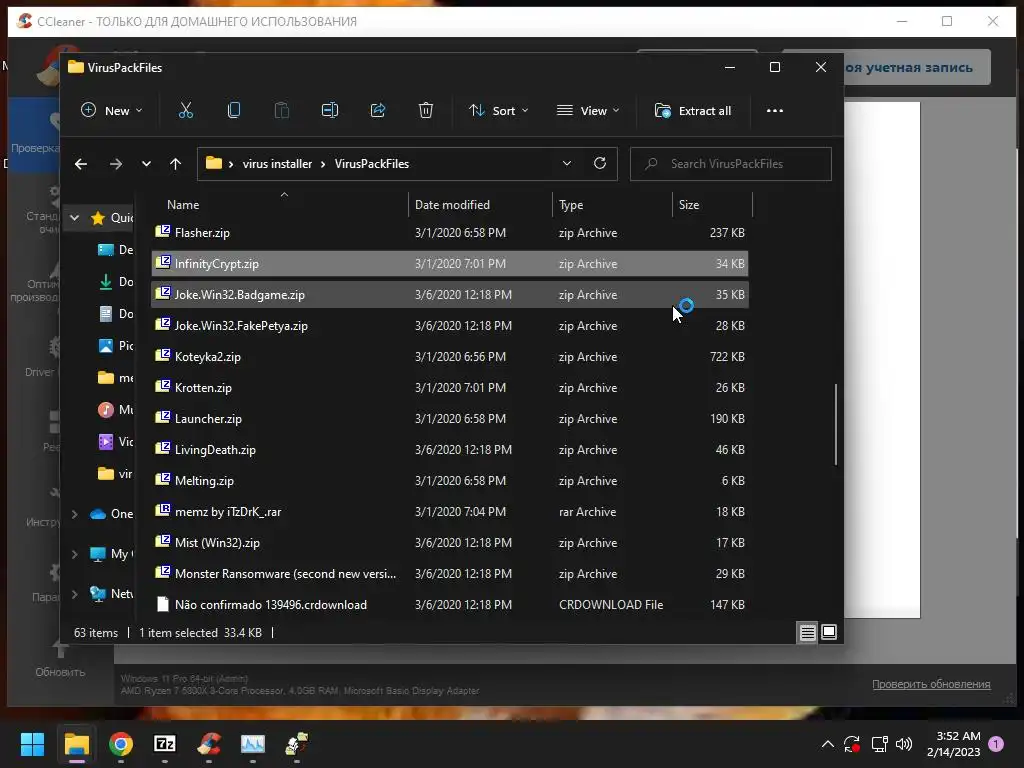Open the Windows Start menu
This screenshot has height=768, width=1024.
(x=32, y=744)
